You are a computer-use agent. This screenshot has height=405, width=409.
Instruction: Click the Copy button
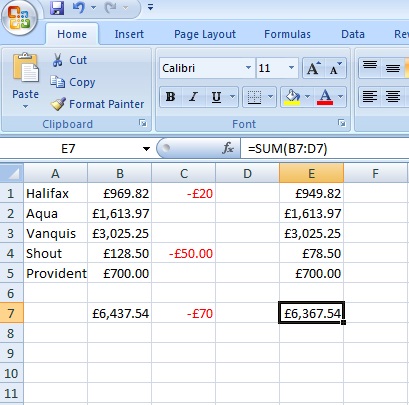pos(73,82)
